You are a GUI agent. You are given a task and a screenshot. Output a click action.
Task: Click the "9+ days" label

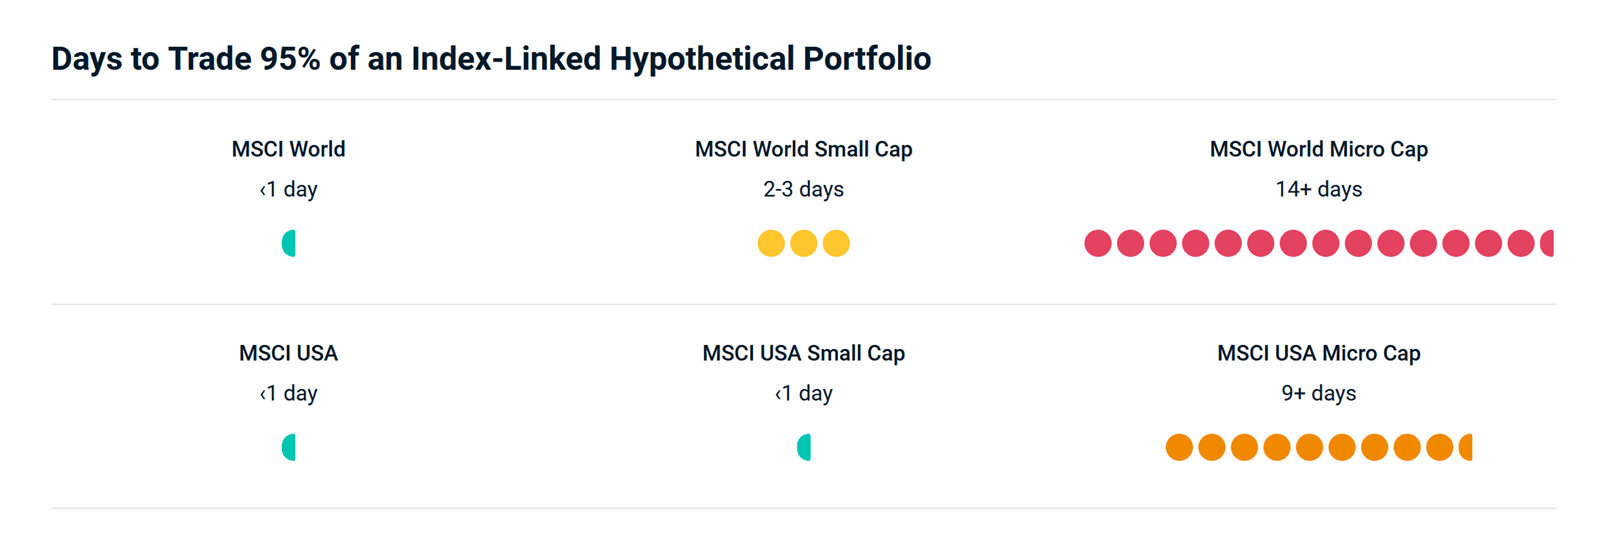pyautogui.click(x=1318, y=393)
